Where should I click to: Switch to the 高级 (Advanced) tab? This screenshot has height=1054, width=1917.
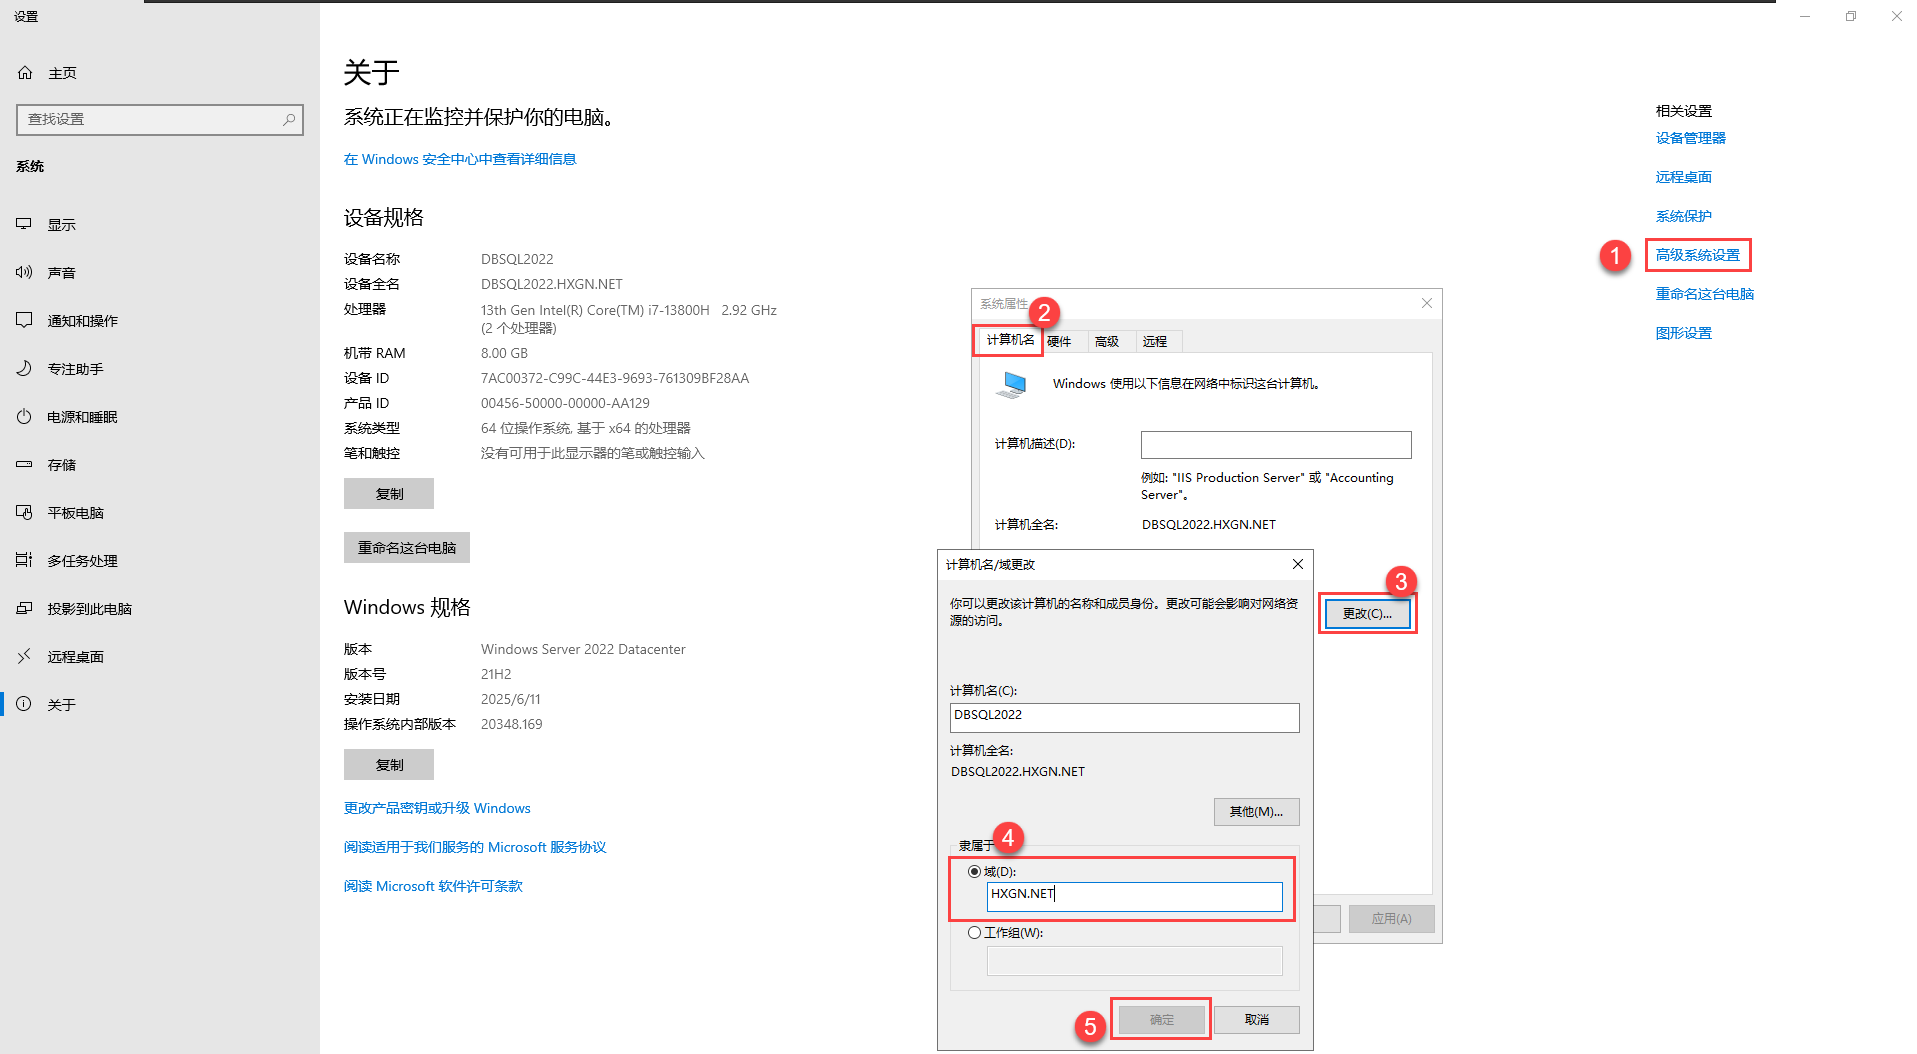pos(1107,342)
